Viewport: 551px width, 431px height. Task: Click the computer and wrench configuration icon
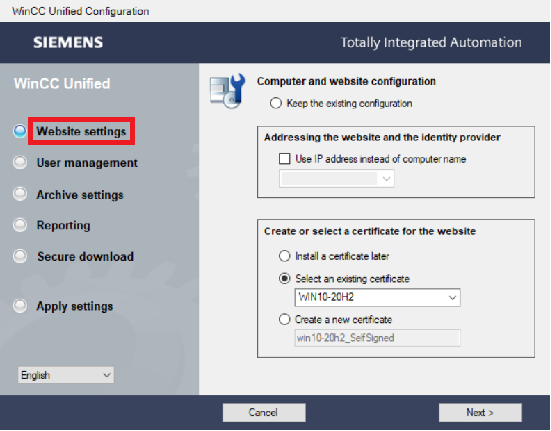227,91
